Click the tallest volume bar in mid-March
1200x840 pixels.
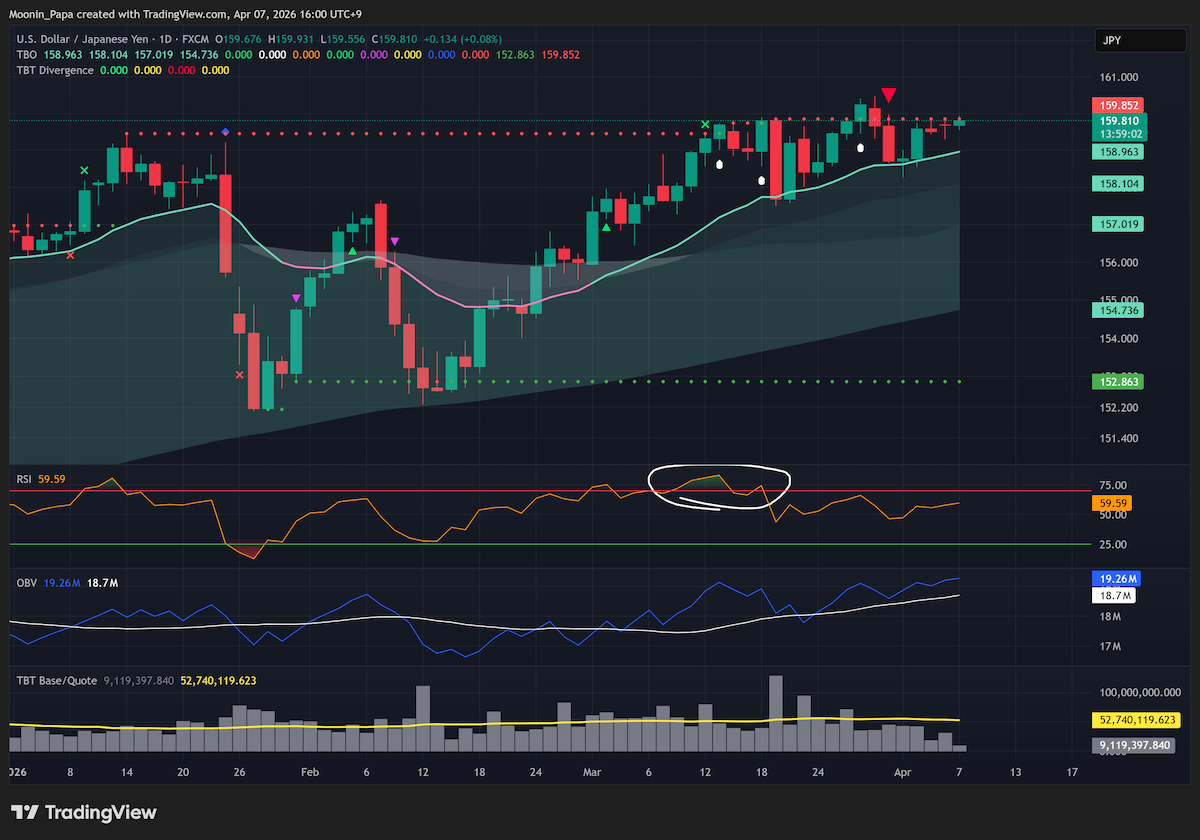[776, 713]
